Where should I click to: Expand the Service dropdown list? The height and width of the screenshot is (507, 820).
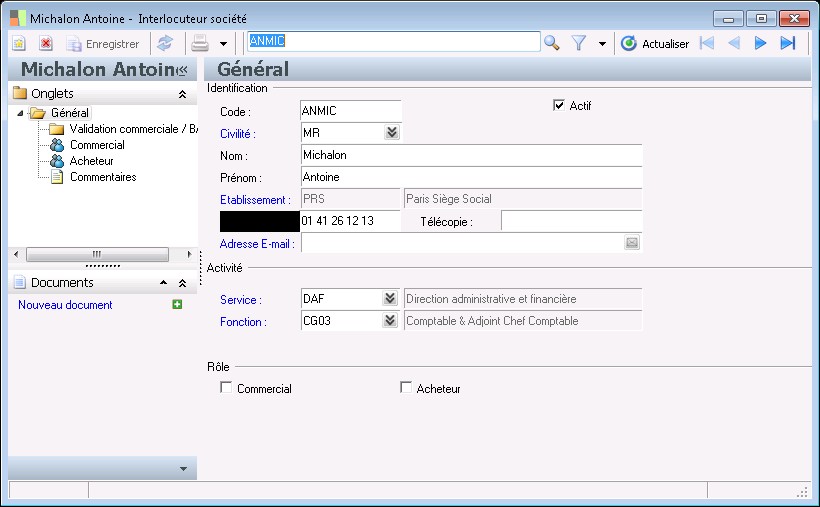(x=391, y=298)
